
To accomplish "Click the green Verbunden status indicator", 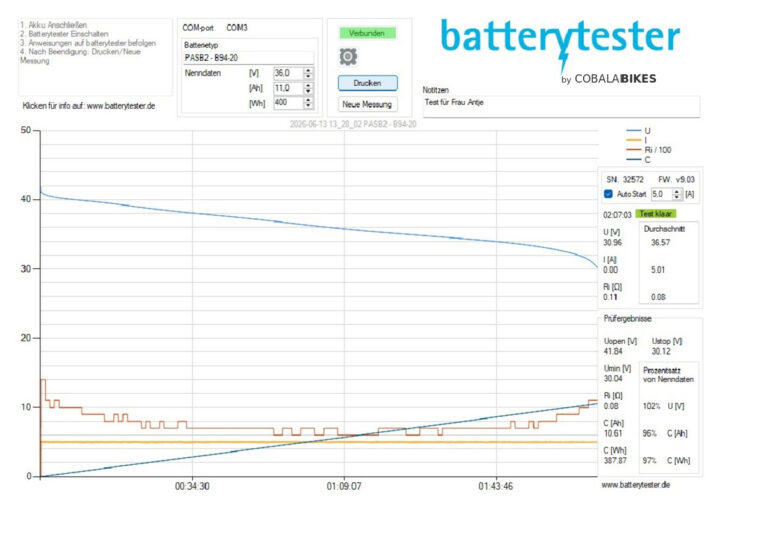I will point(367,33).
